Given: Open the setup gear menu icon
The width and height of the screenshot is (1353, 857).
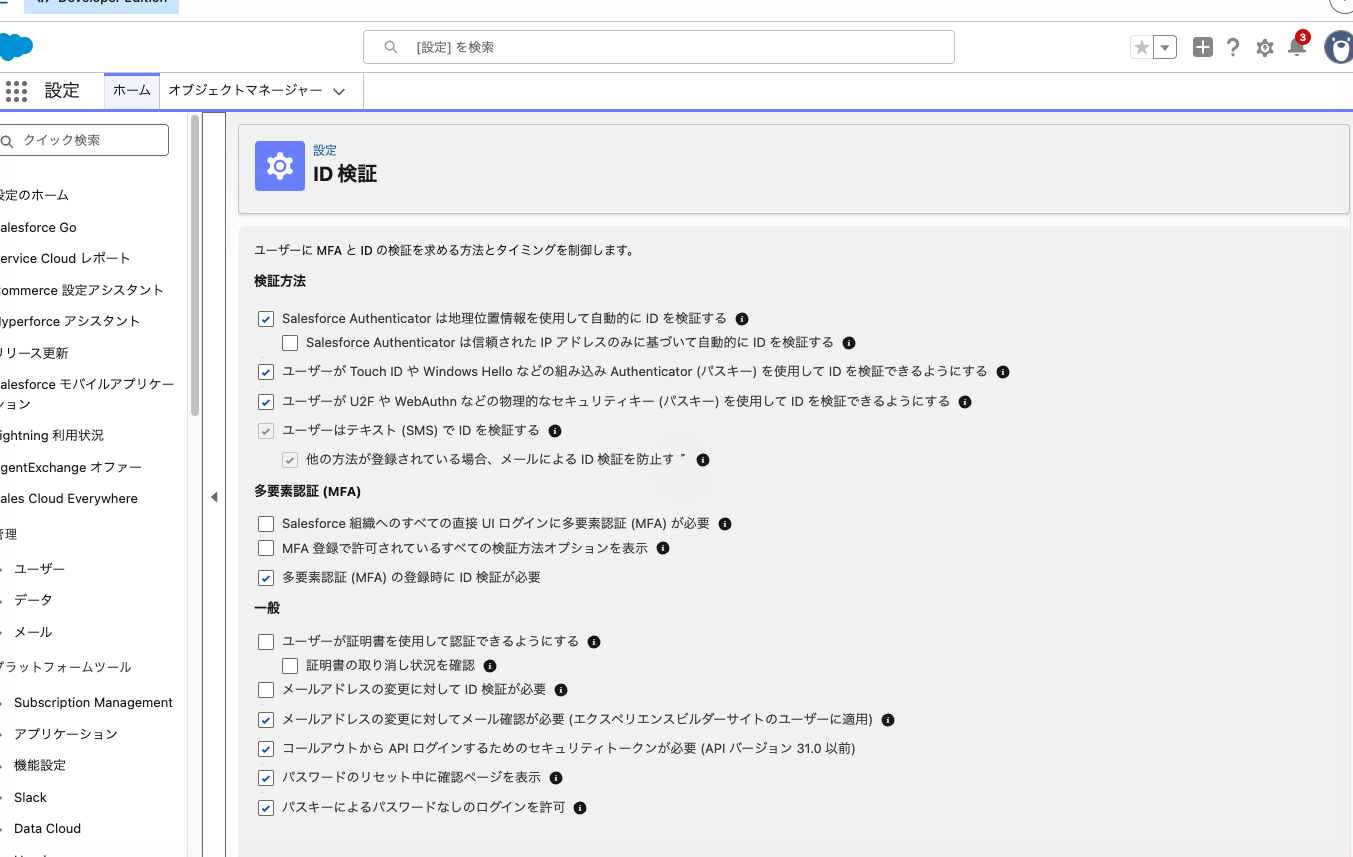Looking at the screenshot, I should (x=1265, y=48).
